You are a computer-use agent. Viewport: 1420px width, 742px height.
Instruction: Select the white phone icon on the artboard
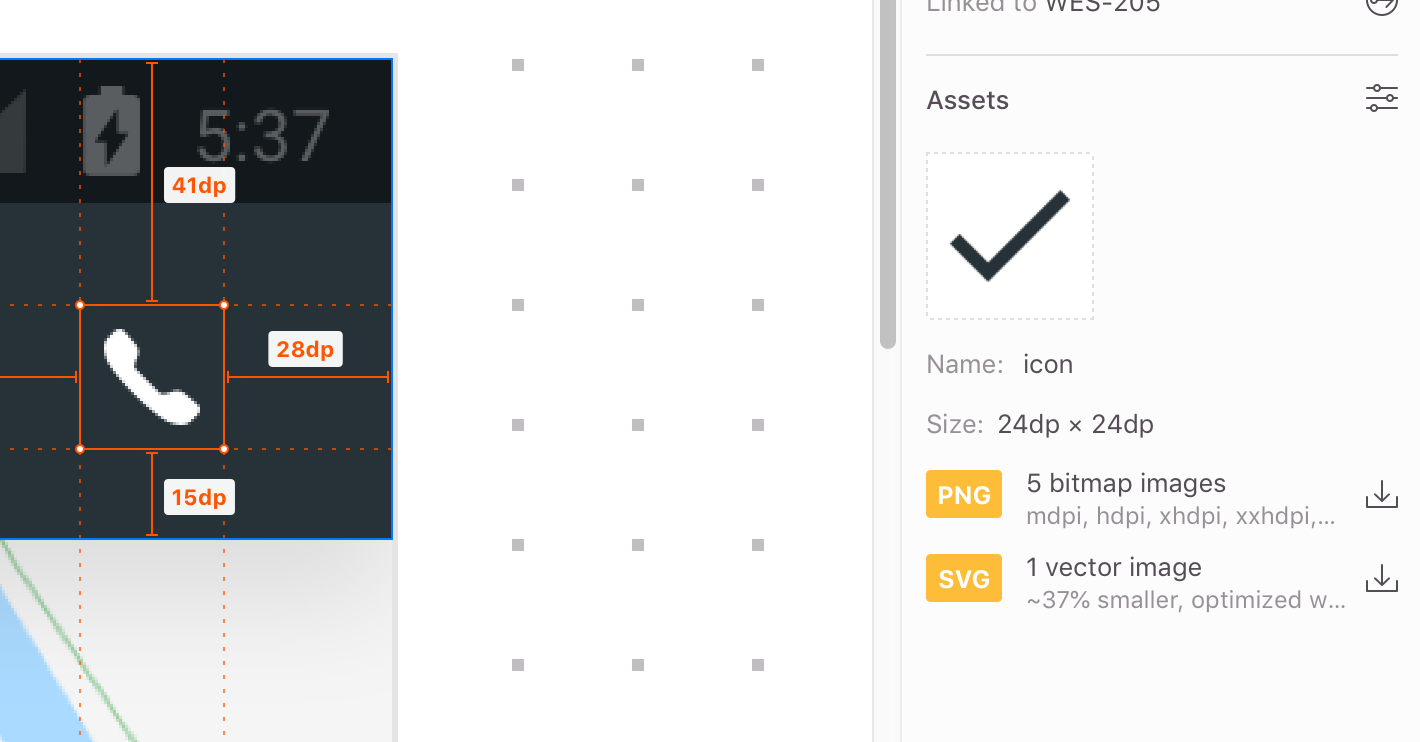152,375
